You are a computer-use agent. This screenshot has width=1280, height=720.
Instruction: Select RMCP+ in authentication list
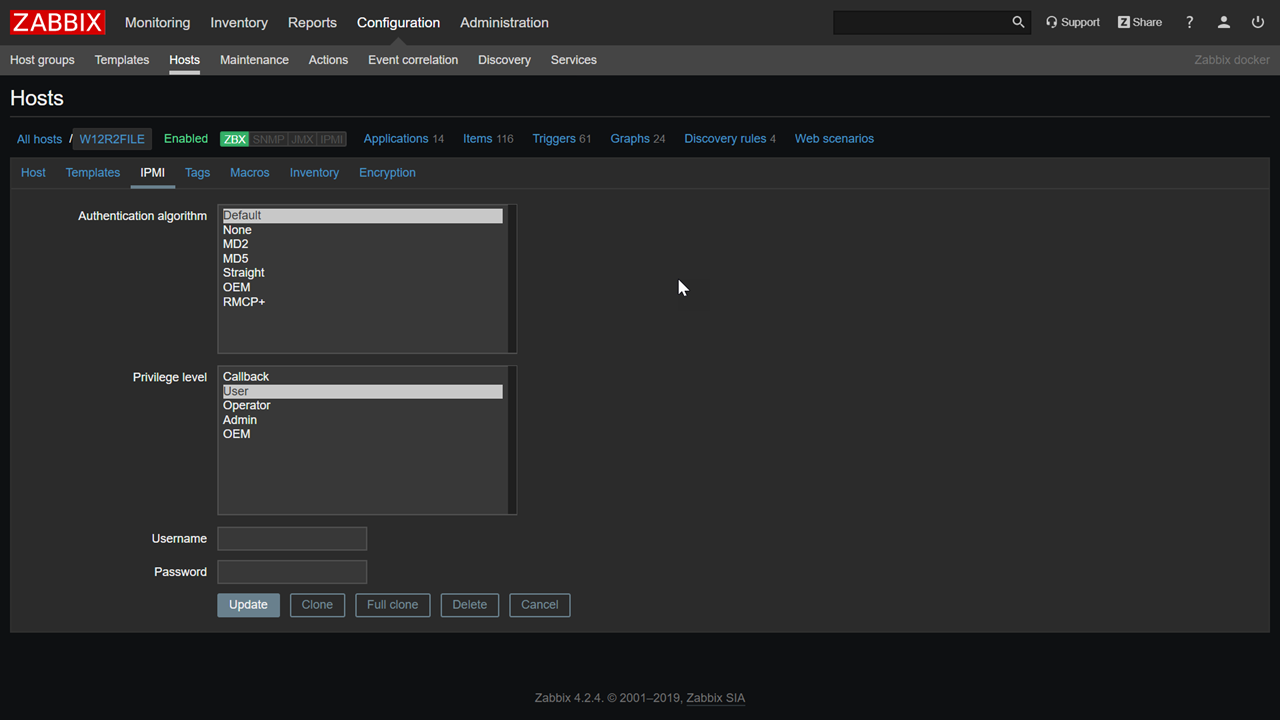(x=244, y=301)
